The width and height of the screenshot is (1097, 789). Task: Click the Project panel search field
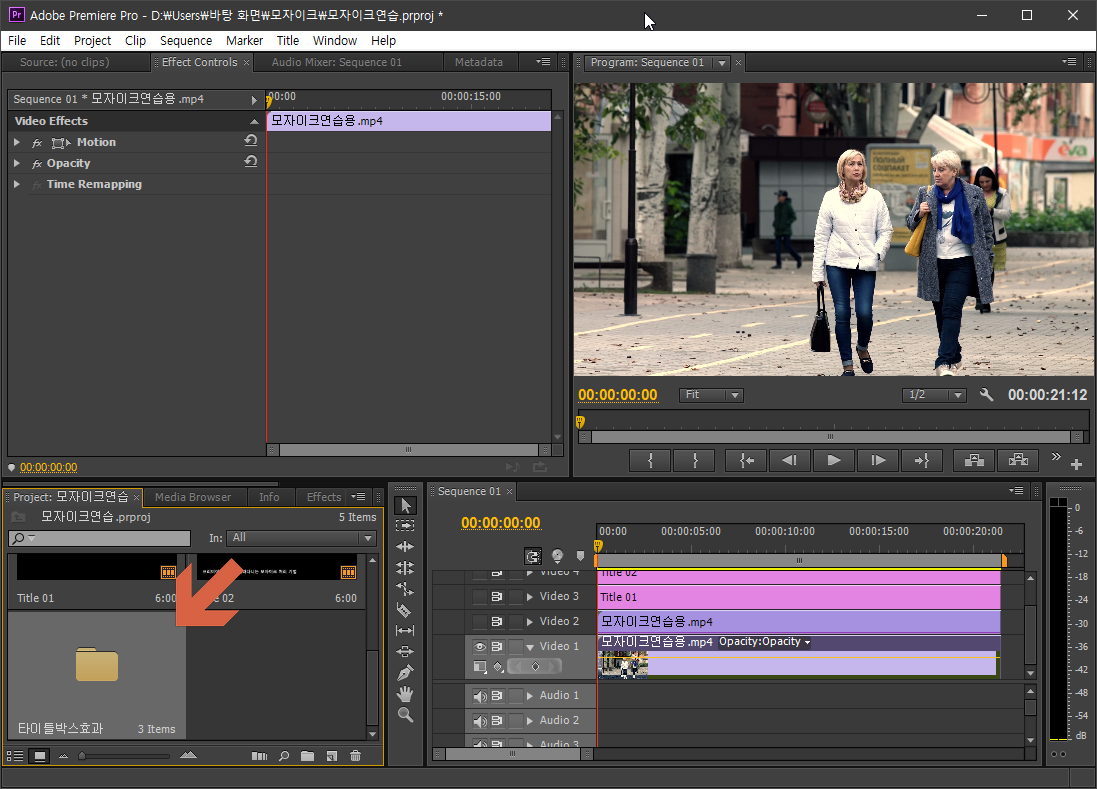pos(99,538)
